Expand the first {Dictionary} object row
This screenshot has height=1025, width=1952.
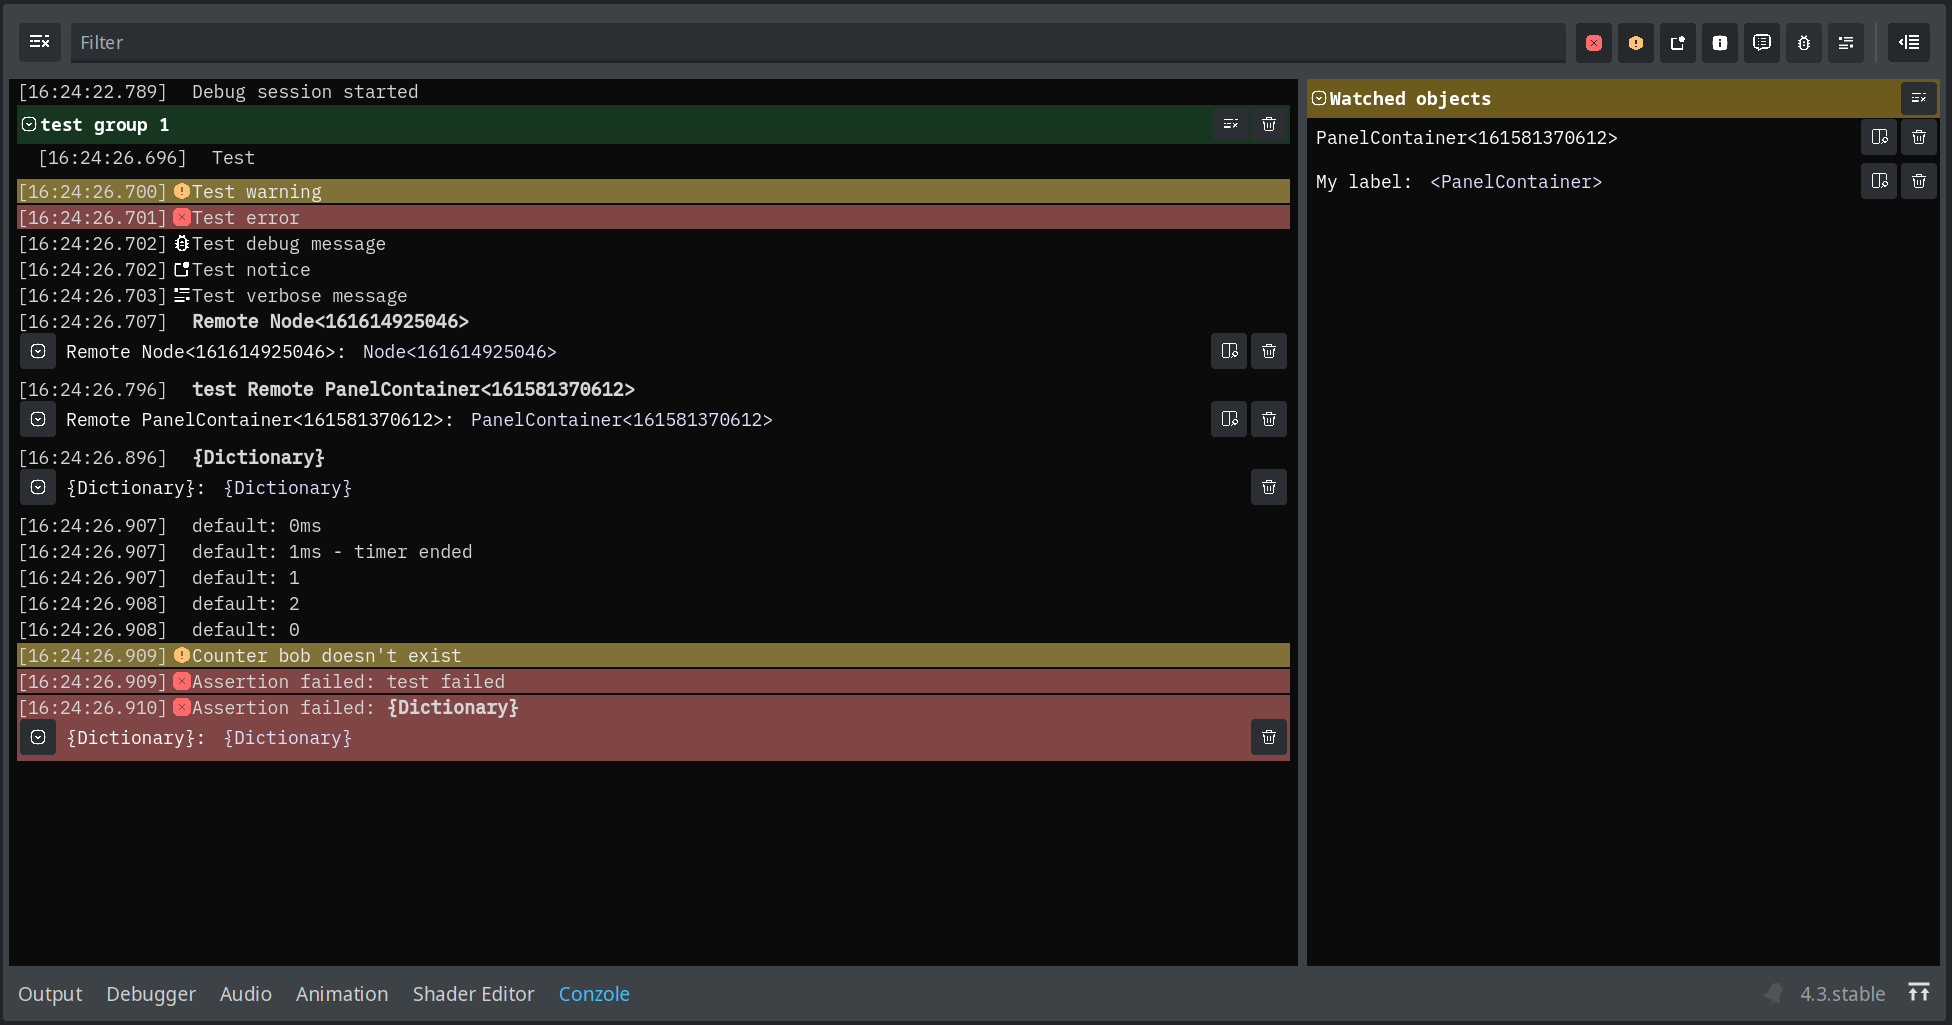point(38,487)
